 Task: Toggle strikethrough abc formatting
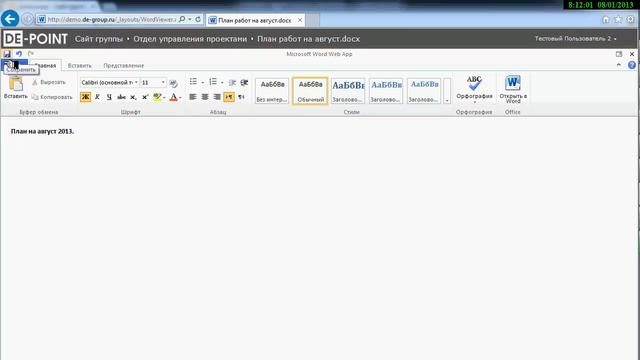click(121, 97)
